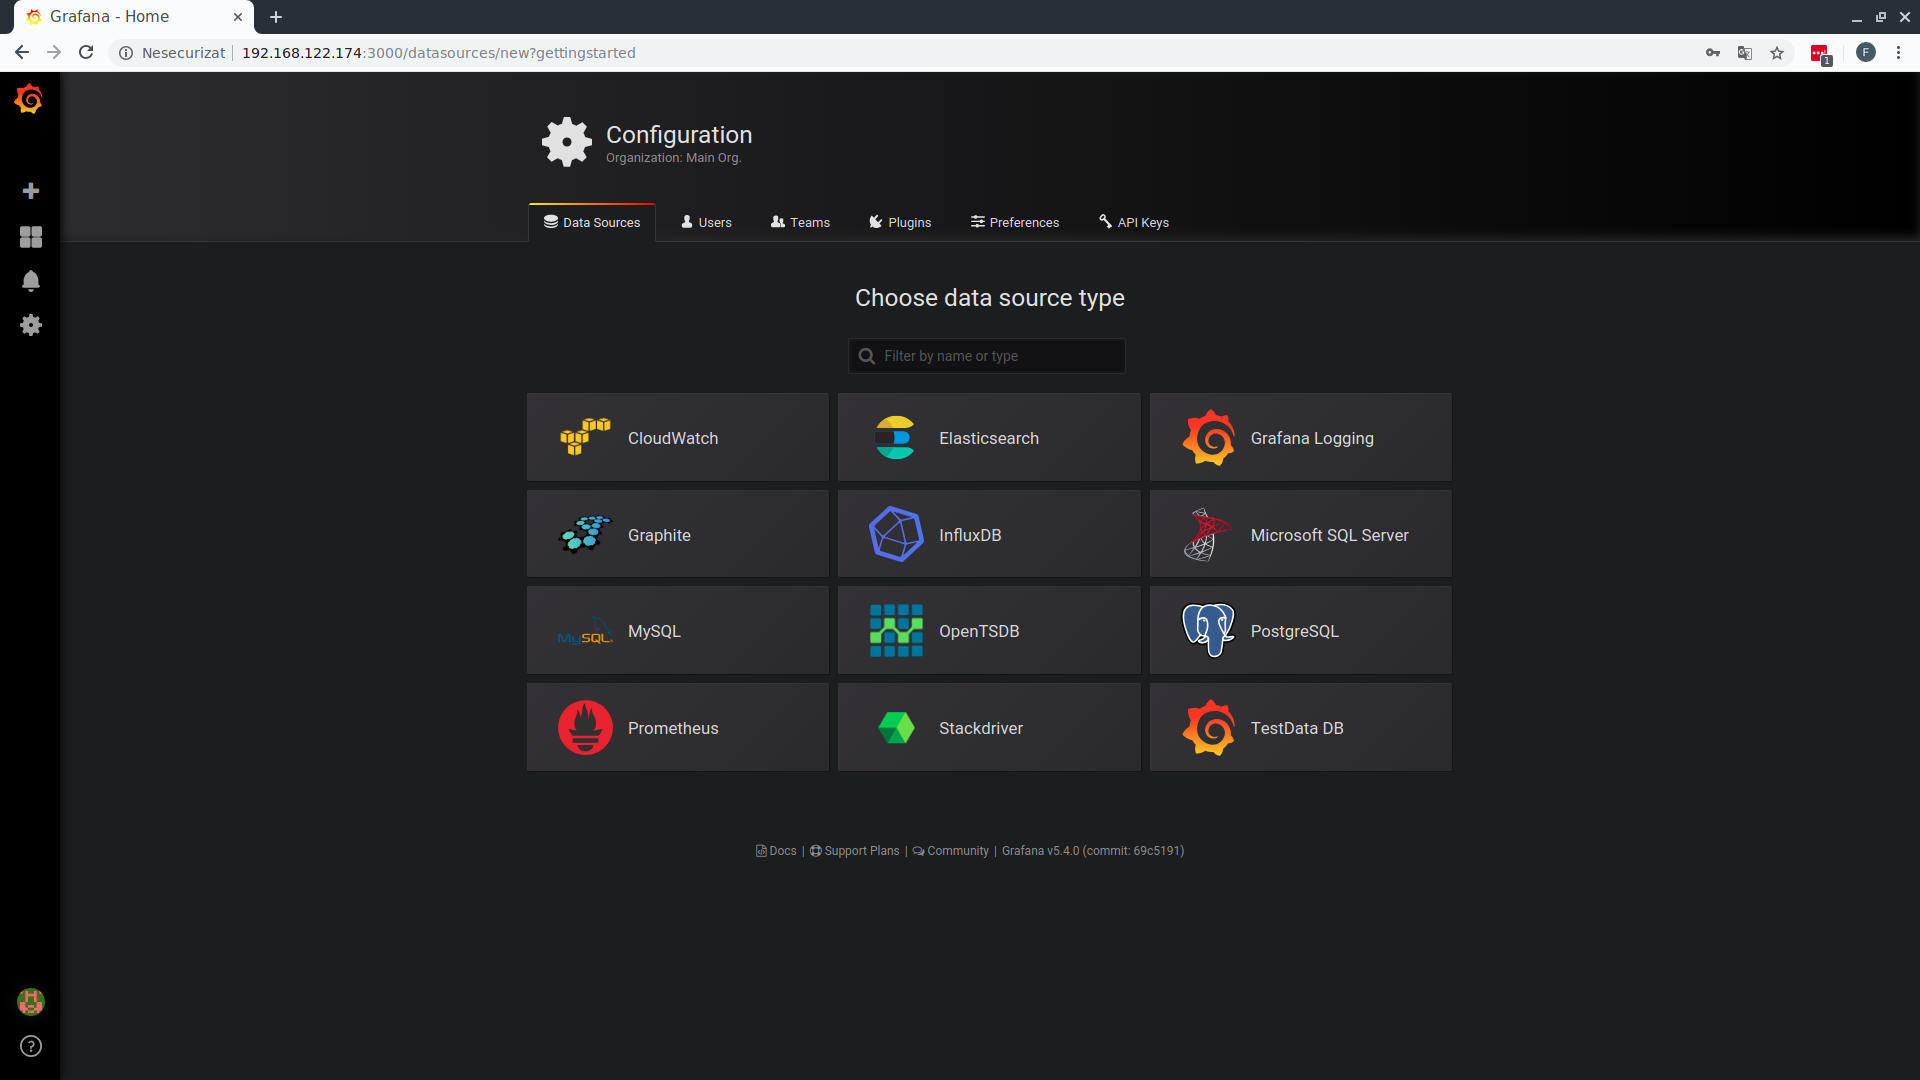Screen dimensions: 1920x1080
Task: Open the Help question mark icon
Action: click(x=31, y=1046)
